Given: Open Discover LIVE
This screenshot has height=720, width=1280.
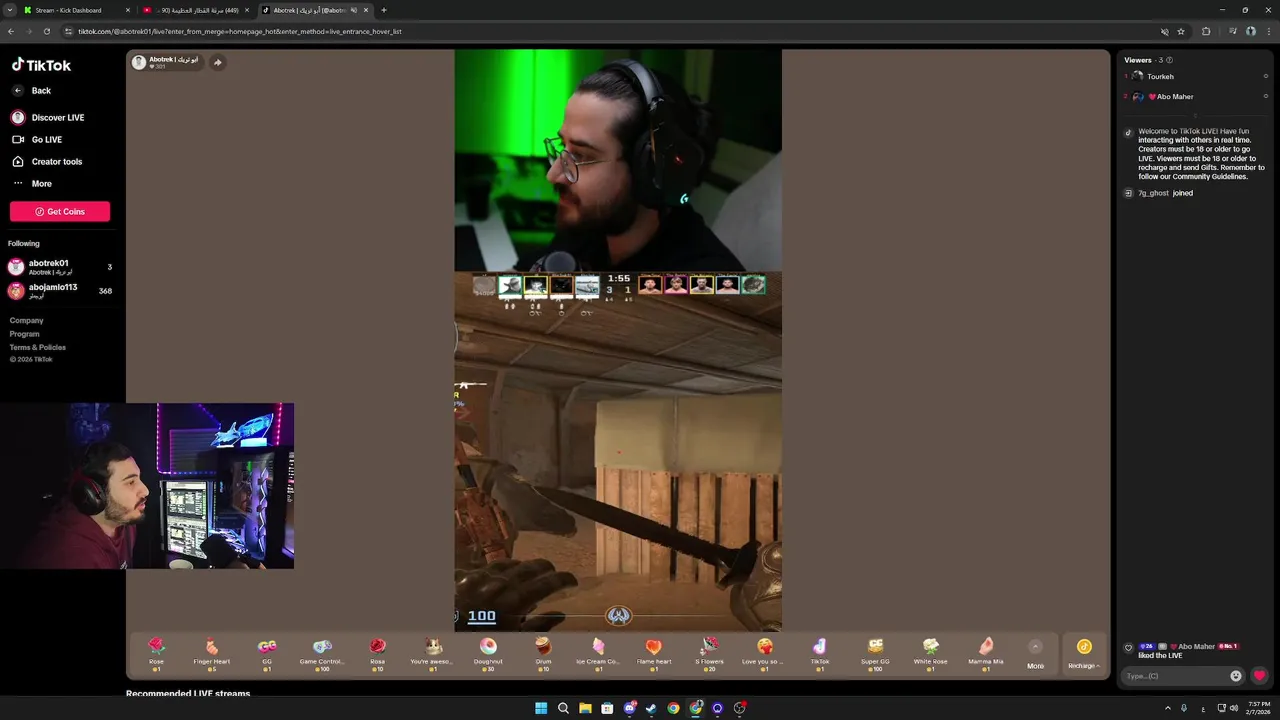Looking at the screenshot, I should pyautogui.click(x=48, y=118).
